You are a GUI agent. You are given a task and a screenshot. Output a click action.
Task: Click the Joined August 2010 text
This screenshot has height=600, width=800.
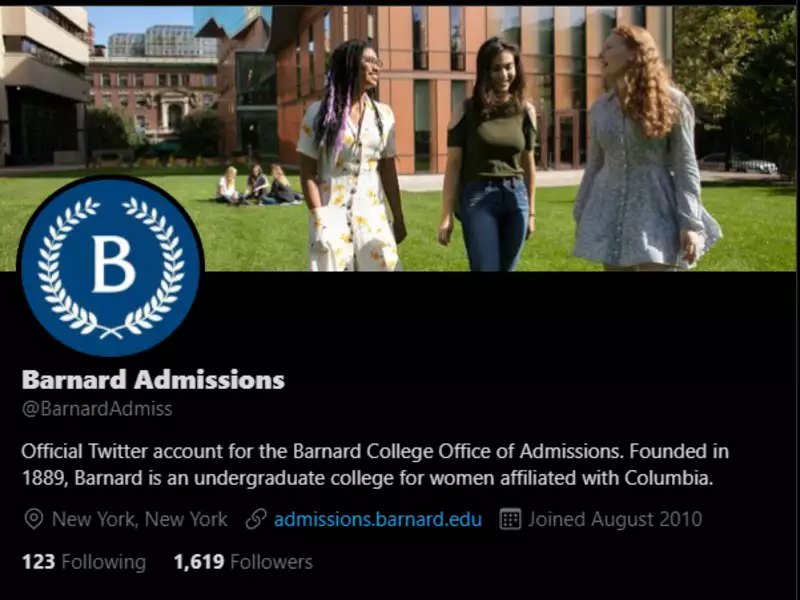pos(615,519)
